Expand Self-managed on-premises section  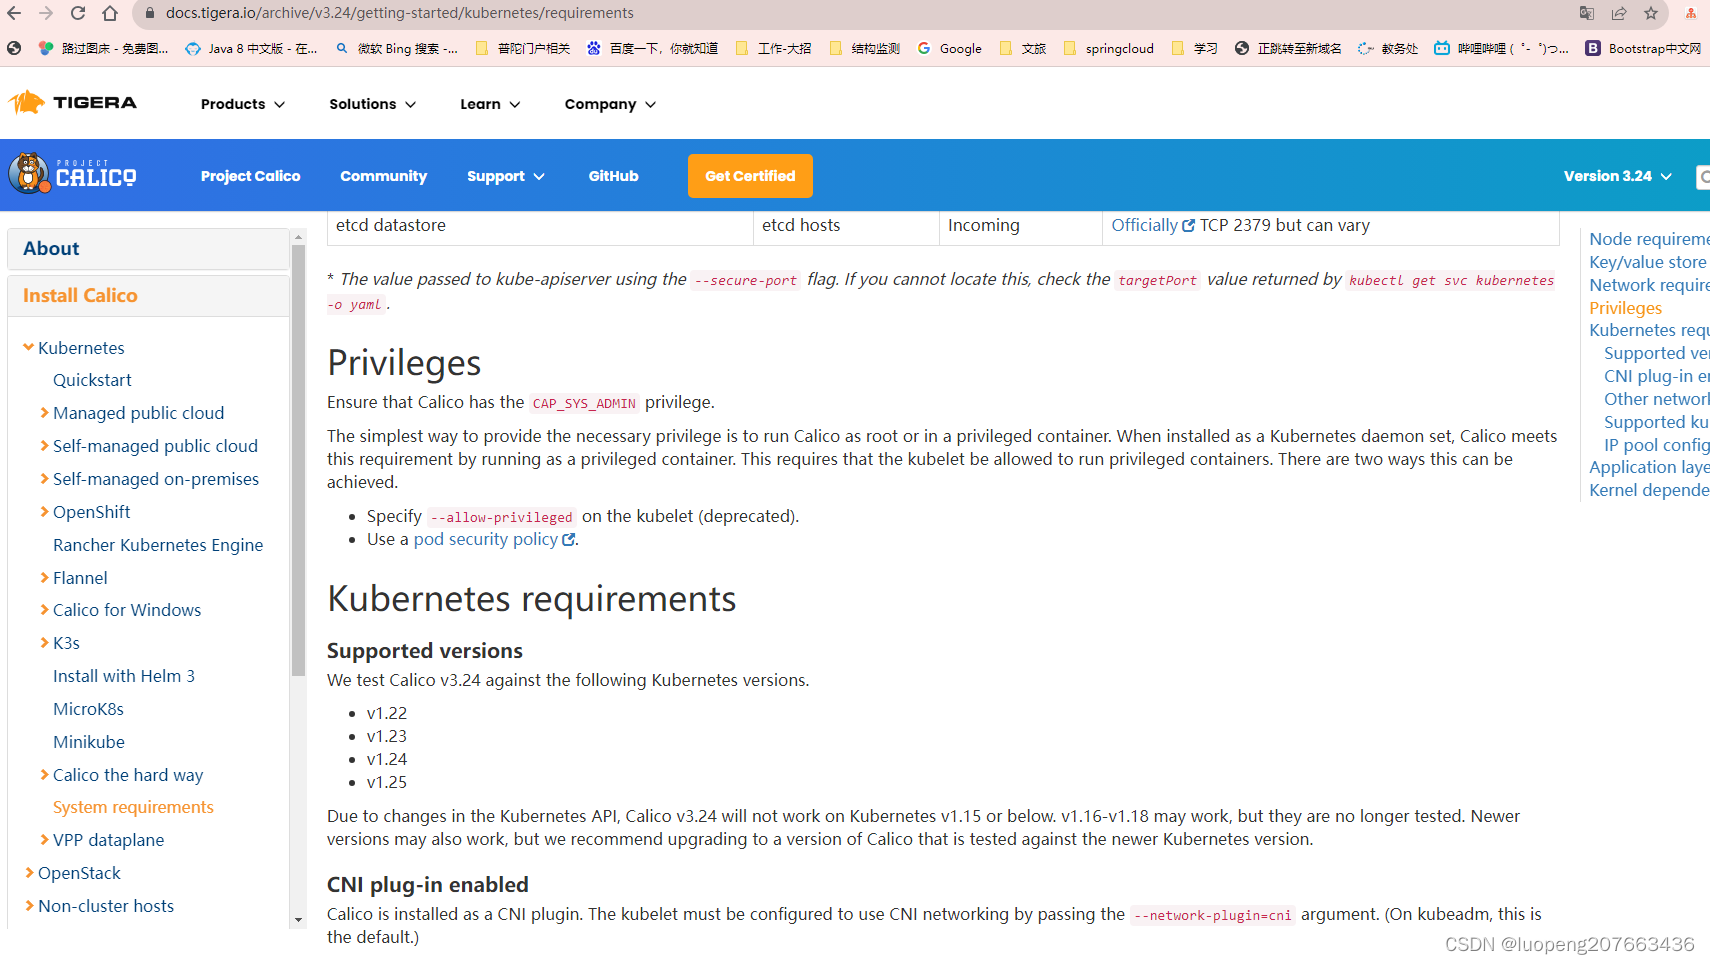(44, 478)
